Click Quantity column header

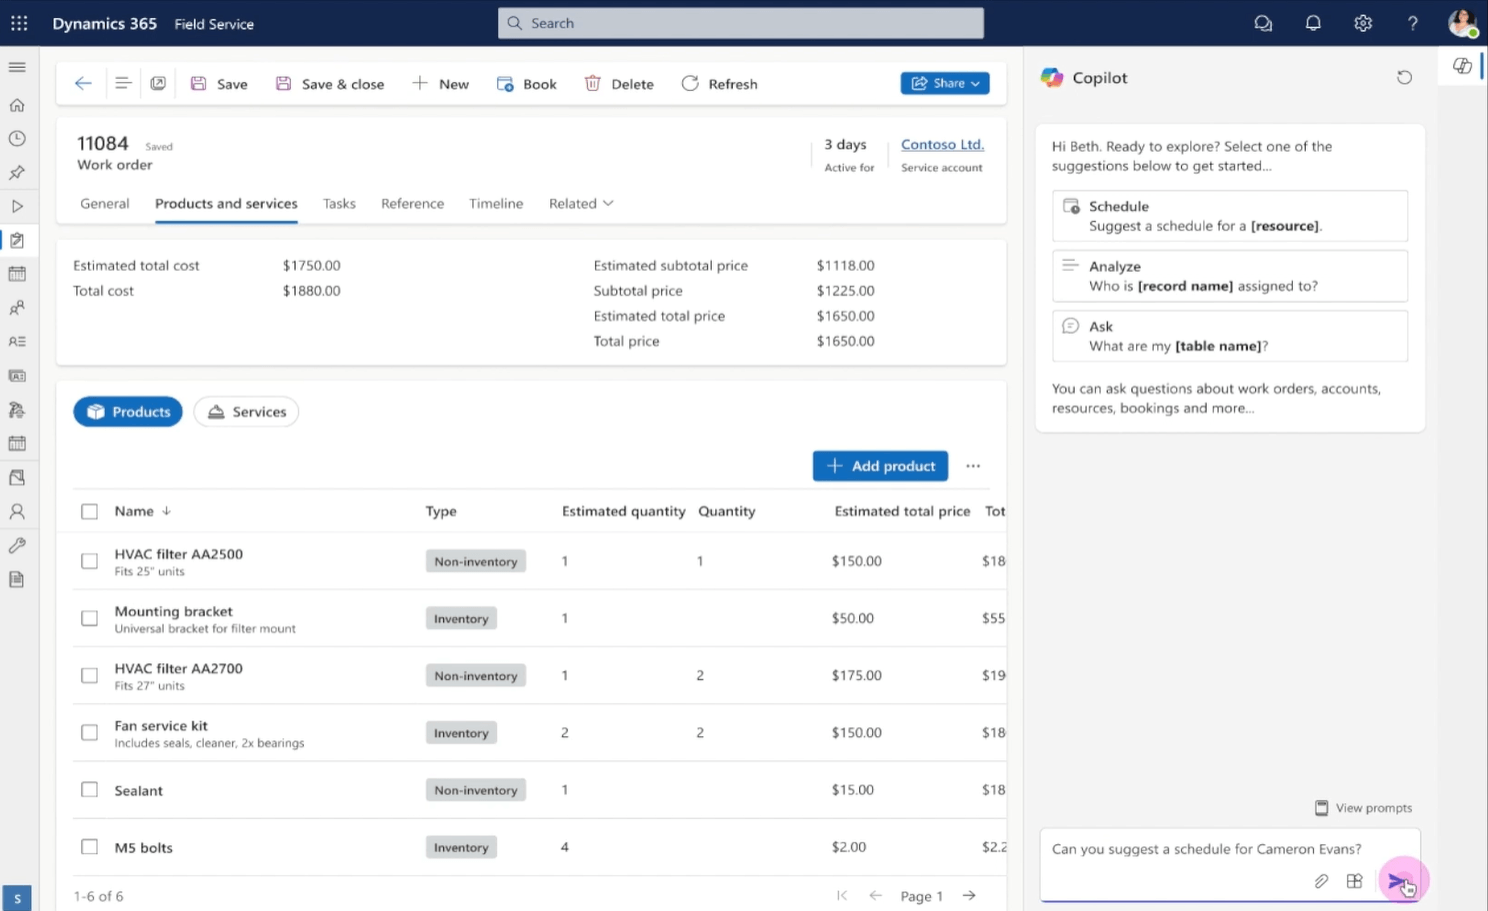(x=726, y=511)
